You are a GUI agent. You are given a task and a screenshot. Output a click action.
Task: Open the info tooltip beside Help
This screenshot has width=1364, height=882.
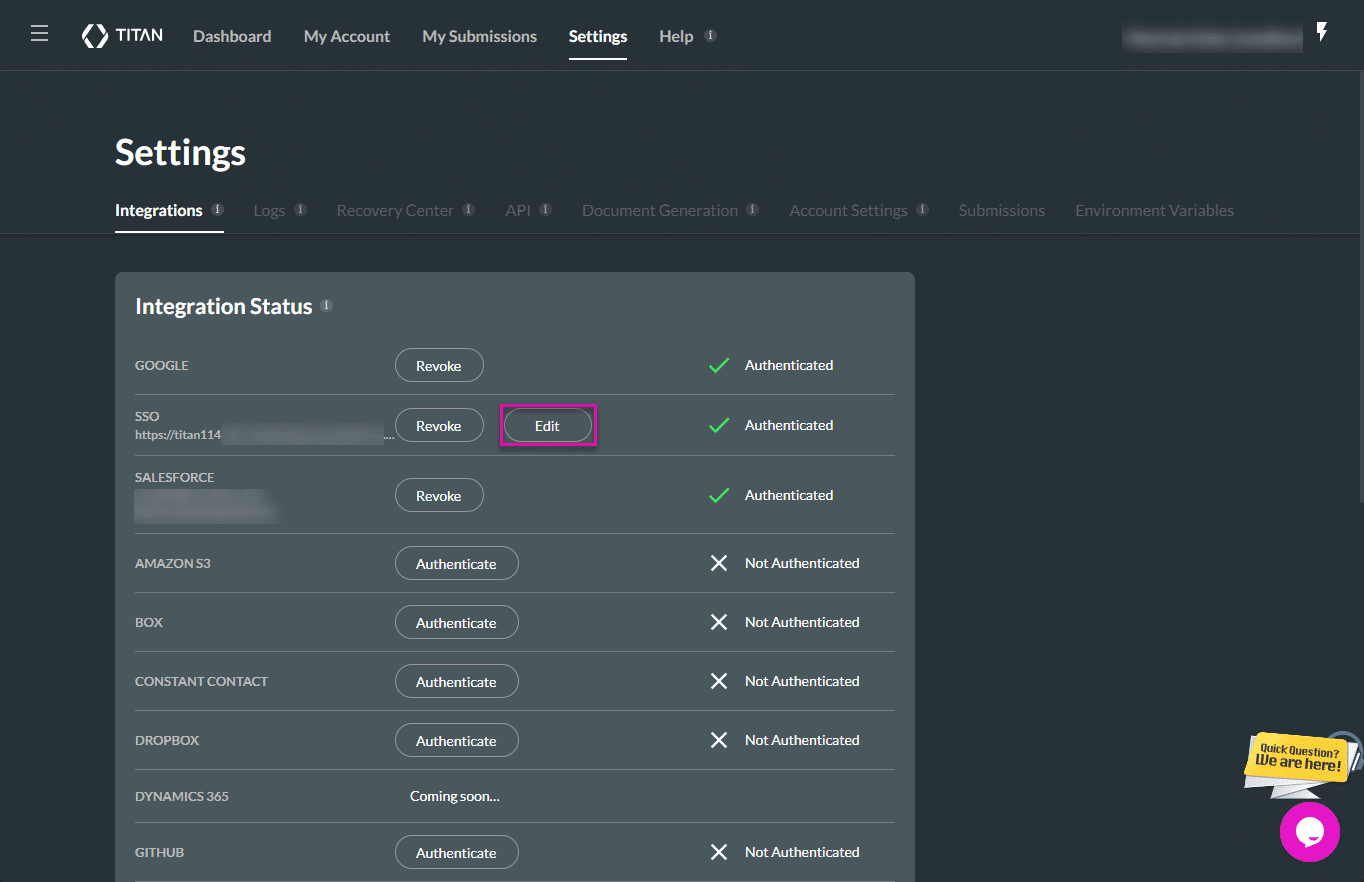[x=712, y=35]
